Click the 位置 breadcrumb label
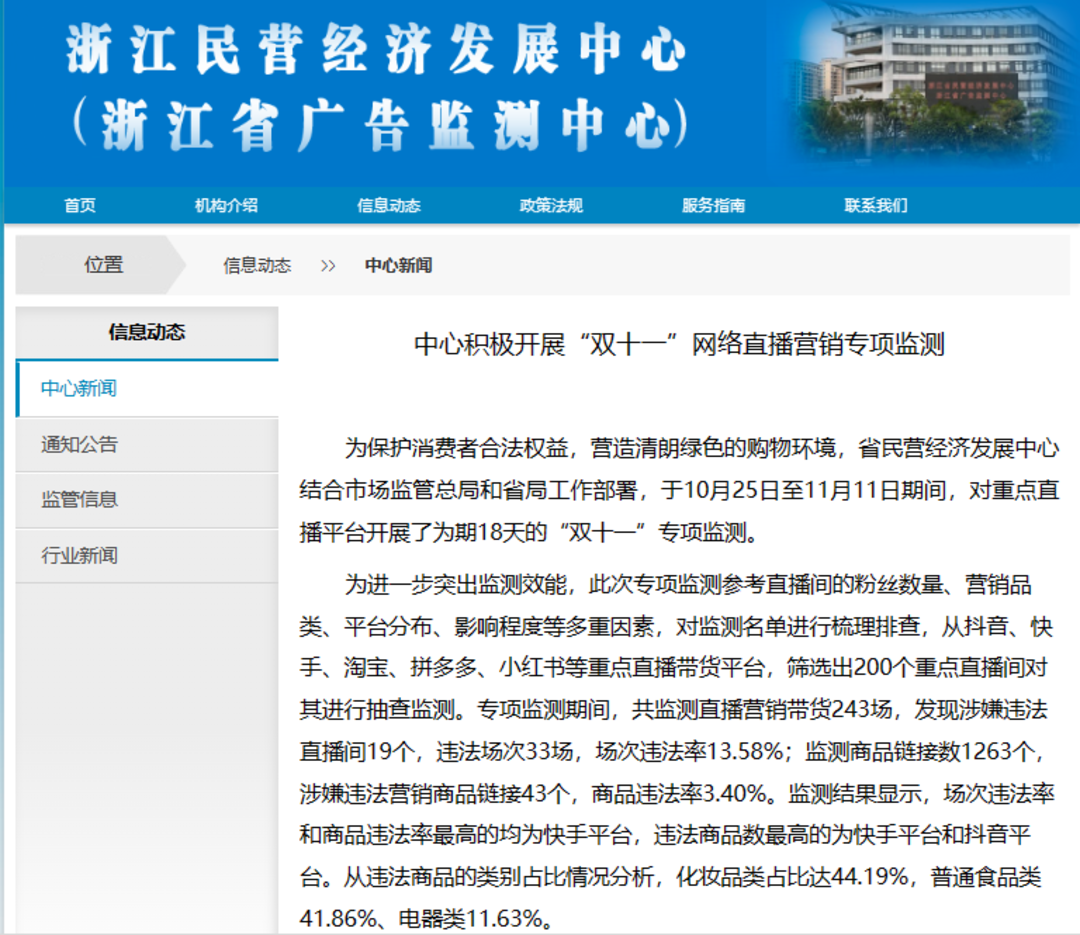The image size is (1080, 935). pos(104,265)
